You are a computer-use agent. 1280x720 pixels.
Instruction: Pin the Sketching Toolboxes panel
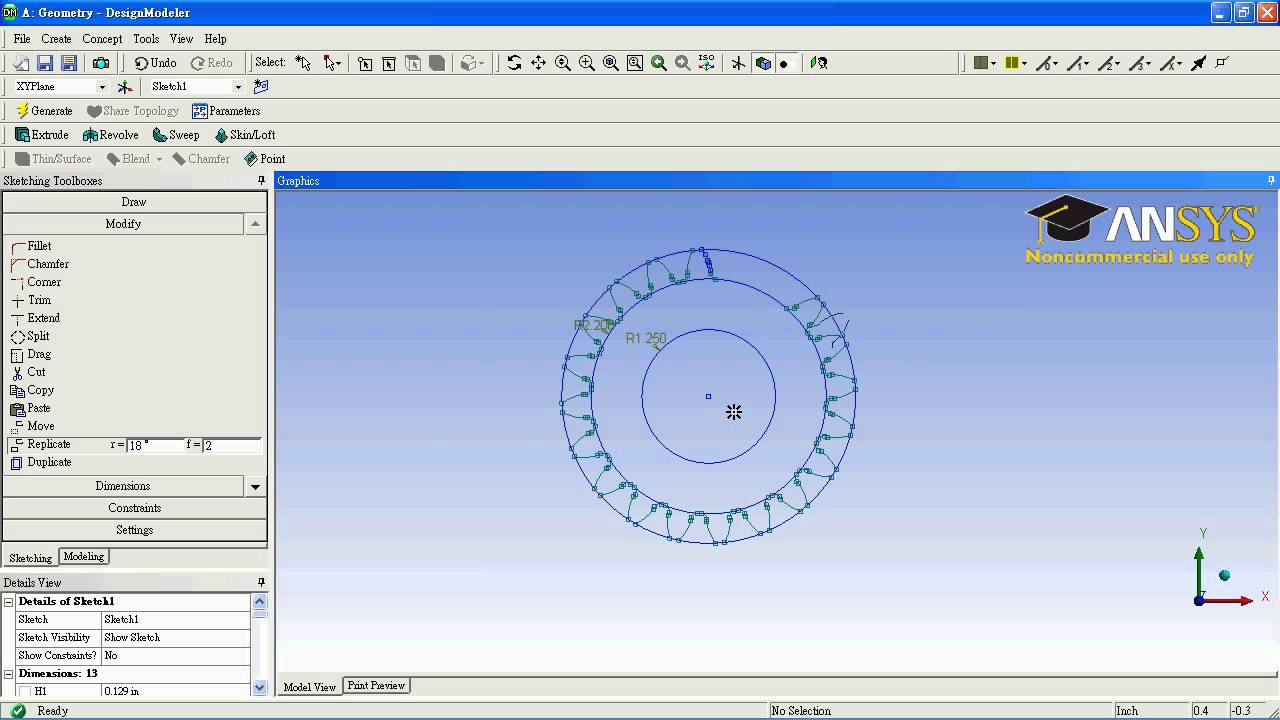coord(261,181)
